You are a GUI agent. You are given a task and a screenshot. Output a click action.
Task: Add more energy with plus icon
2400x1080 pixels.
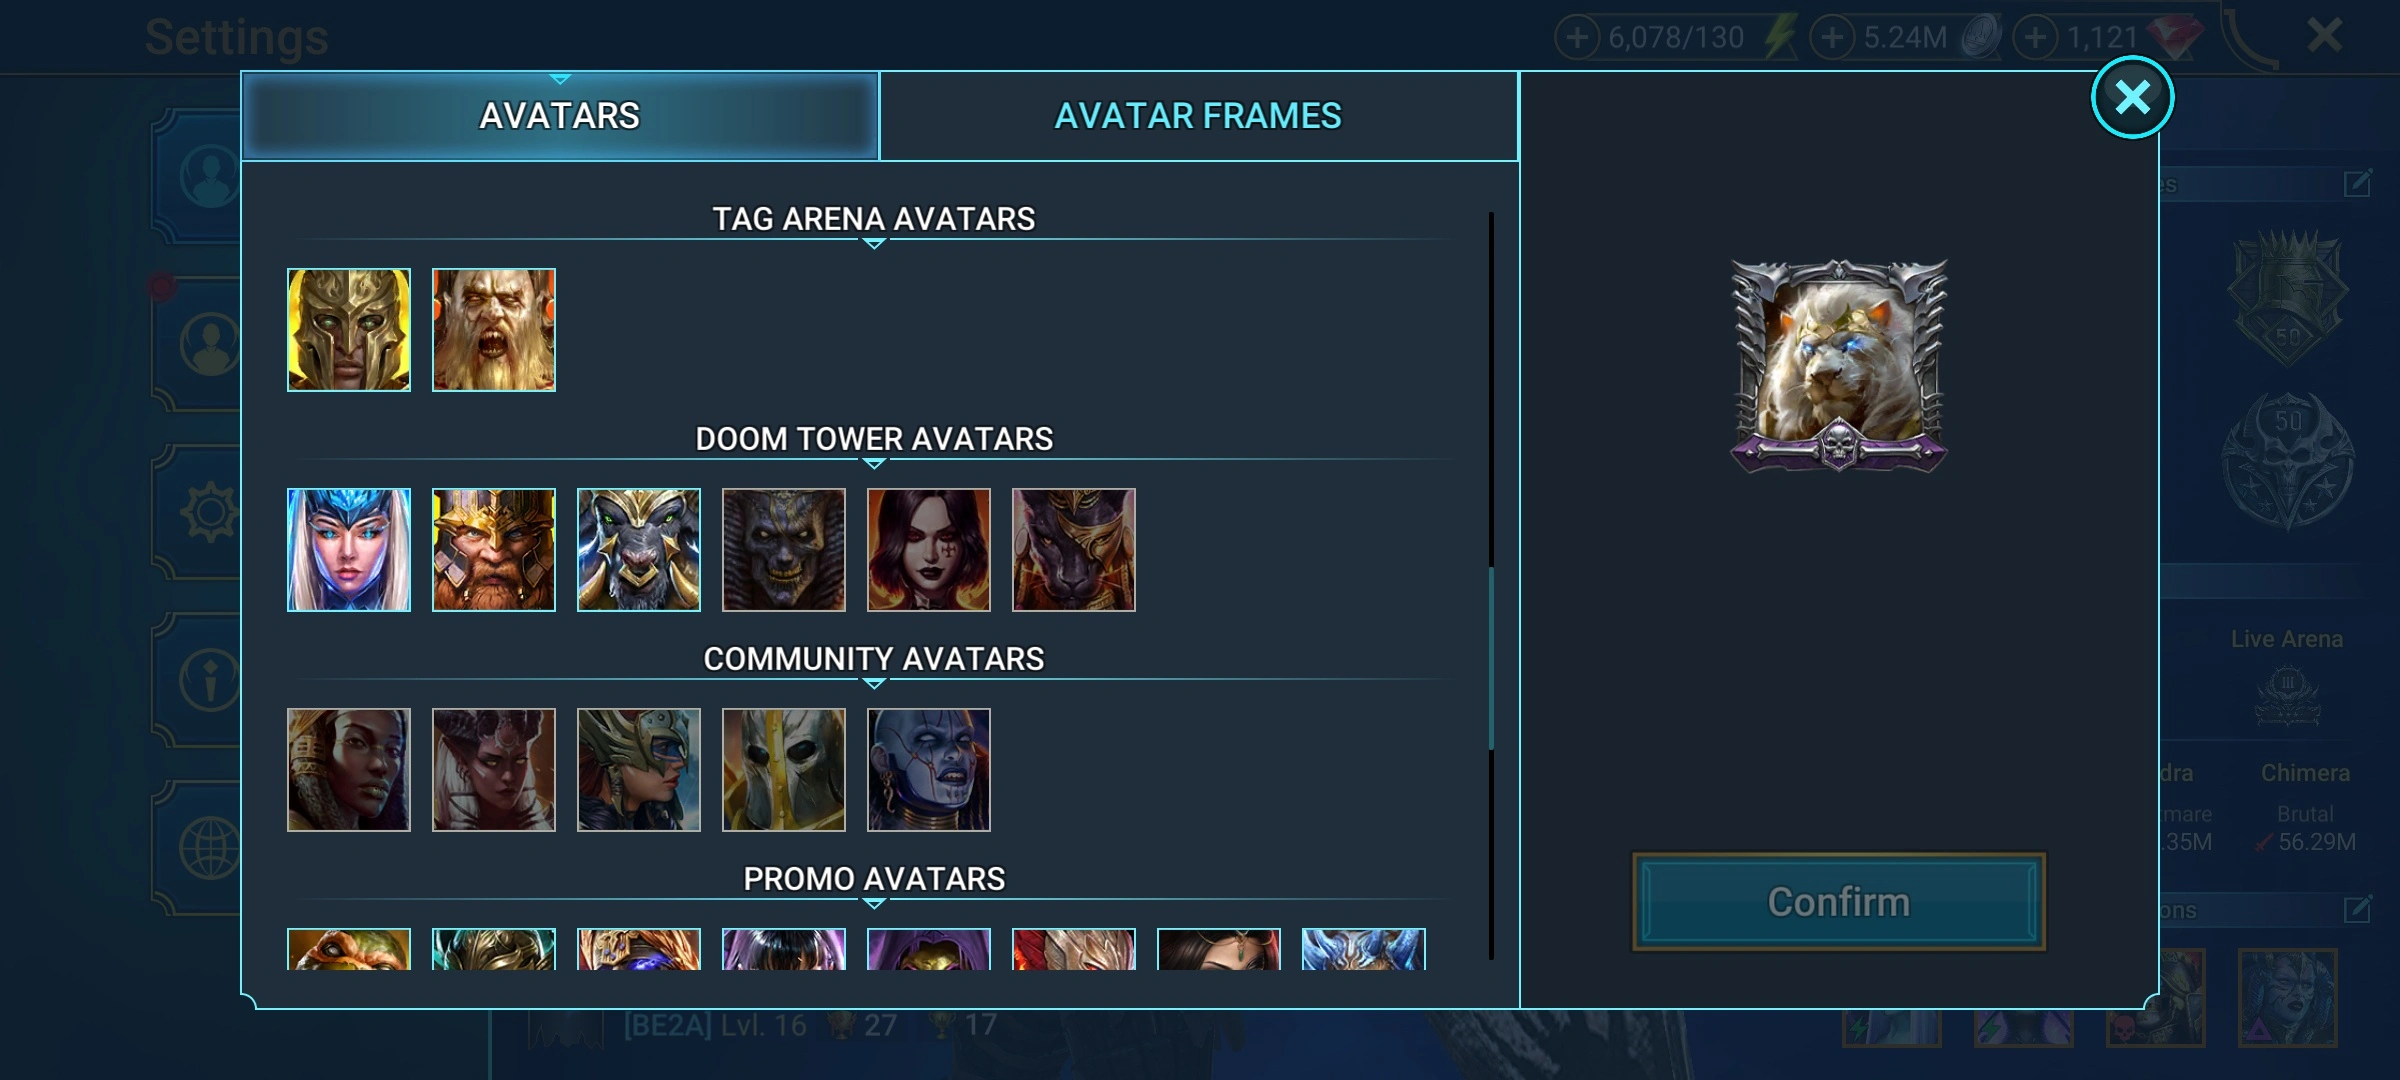coord(1576,38)
